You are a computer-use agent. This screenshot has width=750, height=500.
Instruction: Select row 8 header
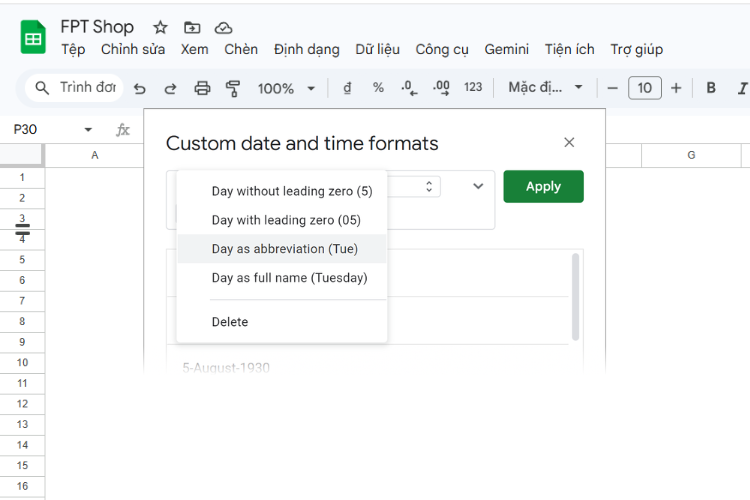click(x=22, y=322)
